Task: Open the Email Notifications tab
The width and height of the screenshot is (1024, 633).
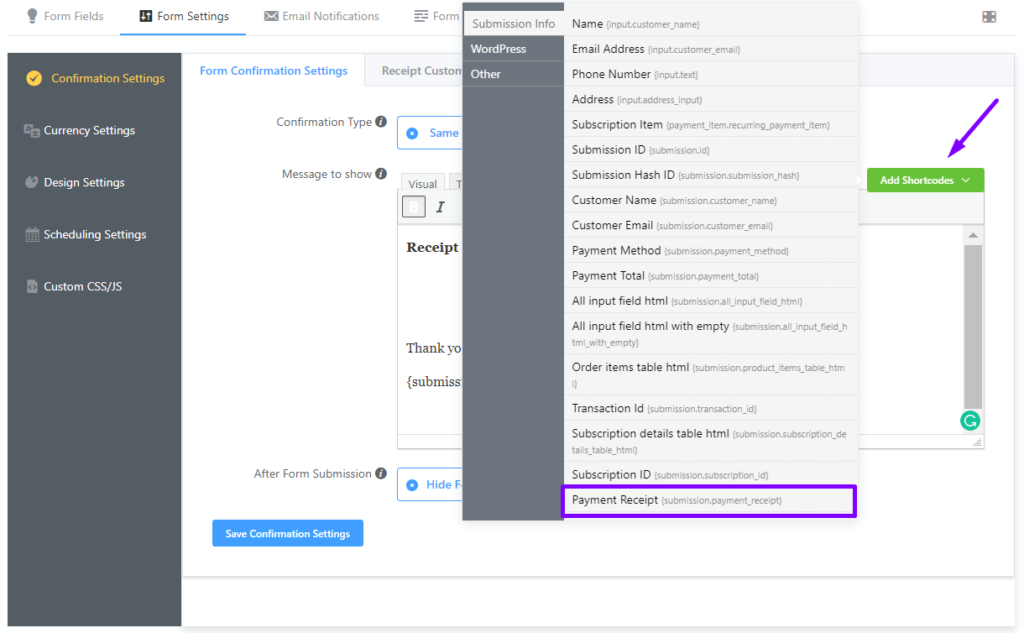Action: click(x=321, y=16)
